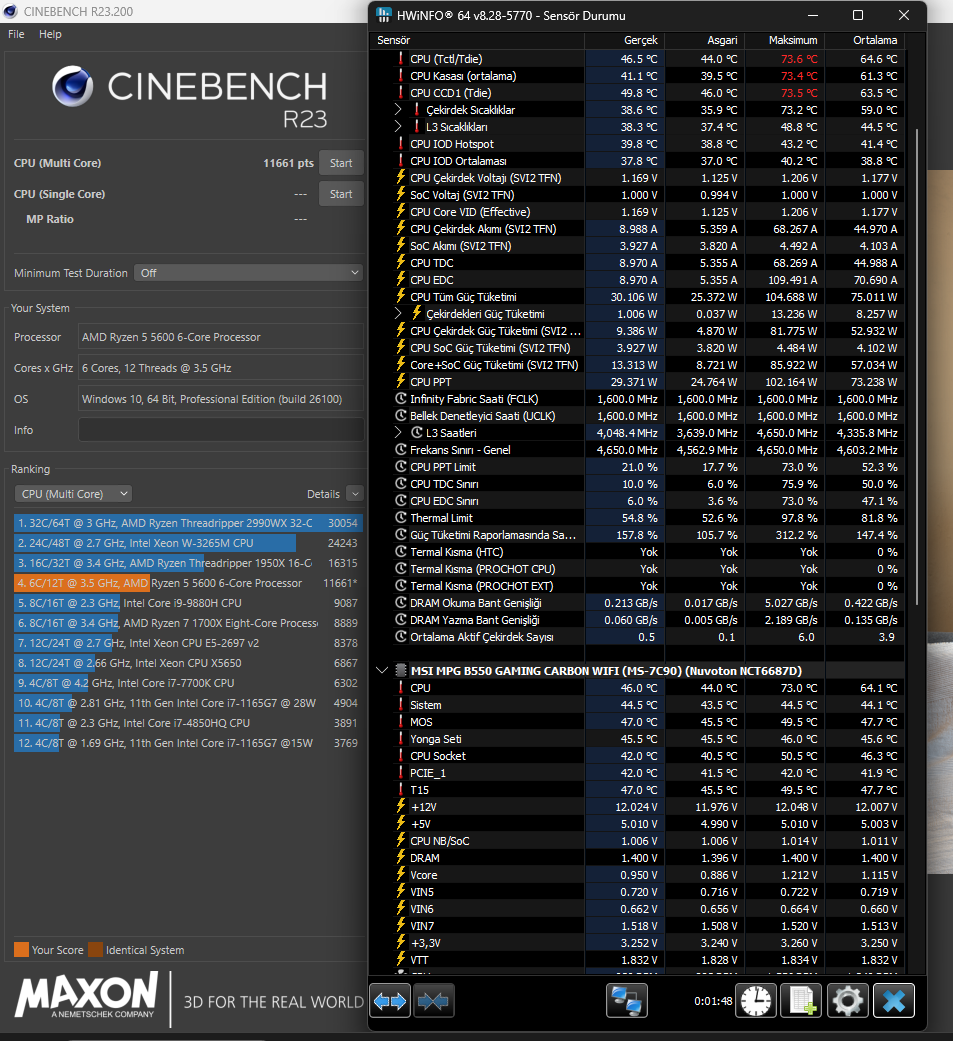Screen dimensions: 953x1041
Task: Click the Ortalama Aktif Çekirdek Sayısı row
Action: (x=638, y=637)
